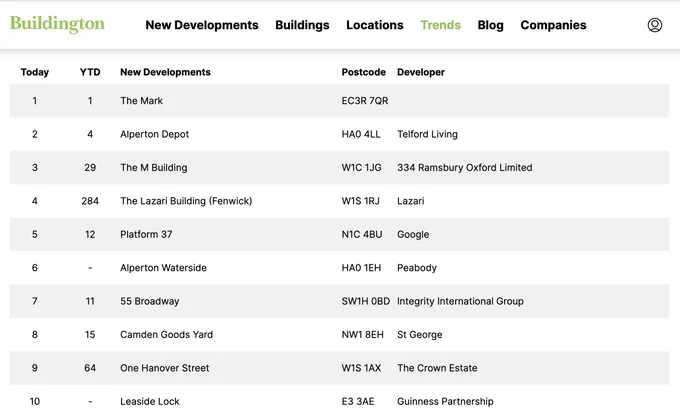The height and width of the screenshot is (417, 680).
Task: Open the New Developments menu
Action: click(x=202, y=25)
